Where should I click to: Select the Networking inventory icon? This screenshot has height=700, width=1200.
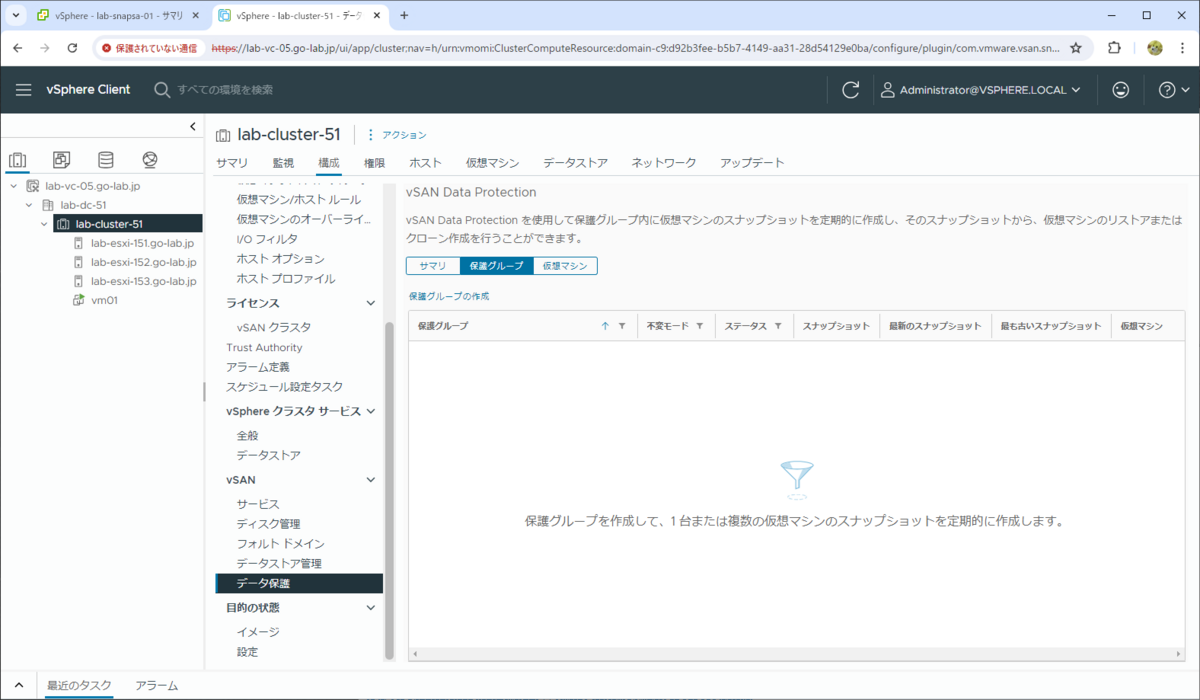(150, 160)
